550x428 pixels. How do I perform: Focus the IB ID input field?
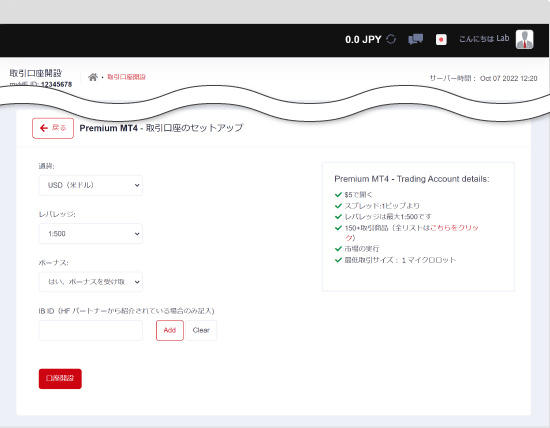pyautogui.click(x=90, y=330)
